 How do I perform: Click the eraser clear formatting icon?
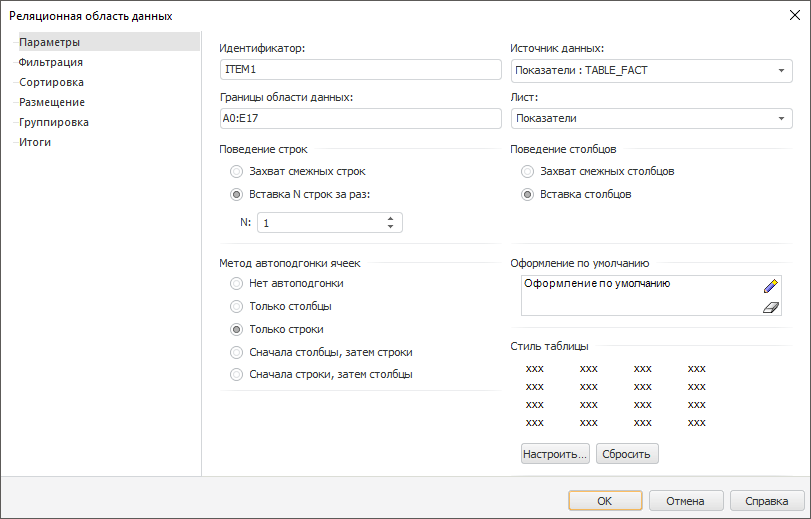click(x=770, y=307)
